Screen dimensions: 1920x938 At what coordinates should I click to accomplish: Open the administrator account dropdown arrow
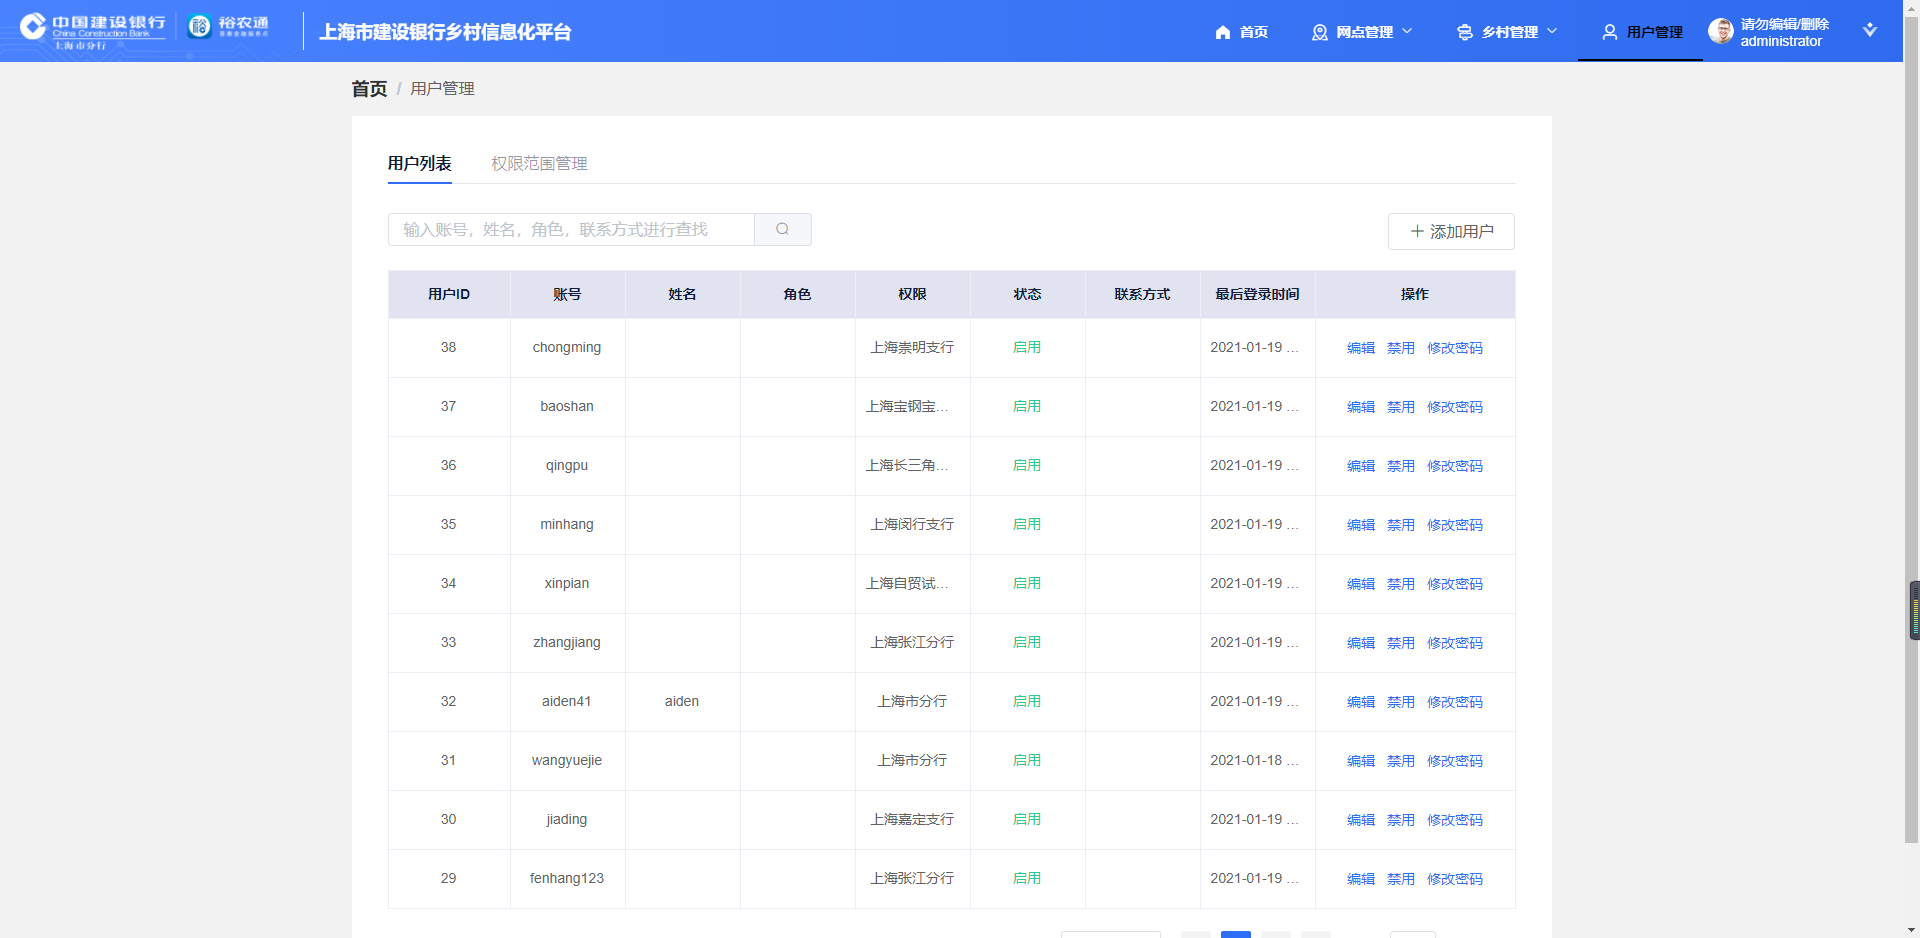(x=1869, y=30)
